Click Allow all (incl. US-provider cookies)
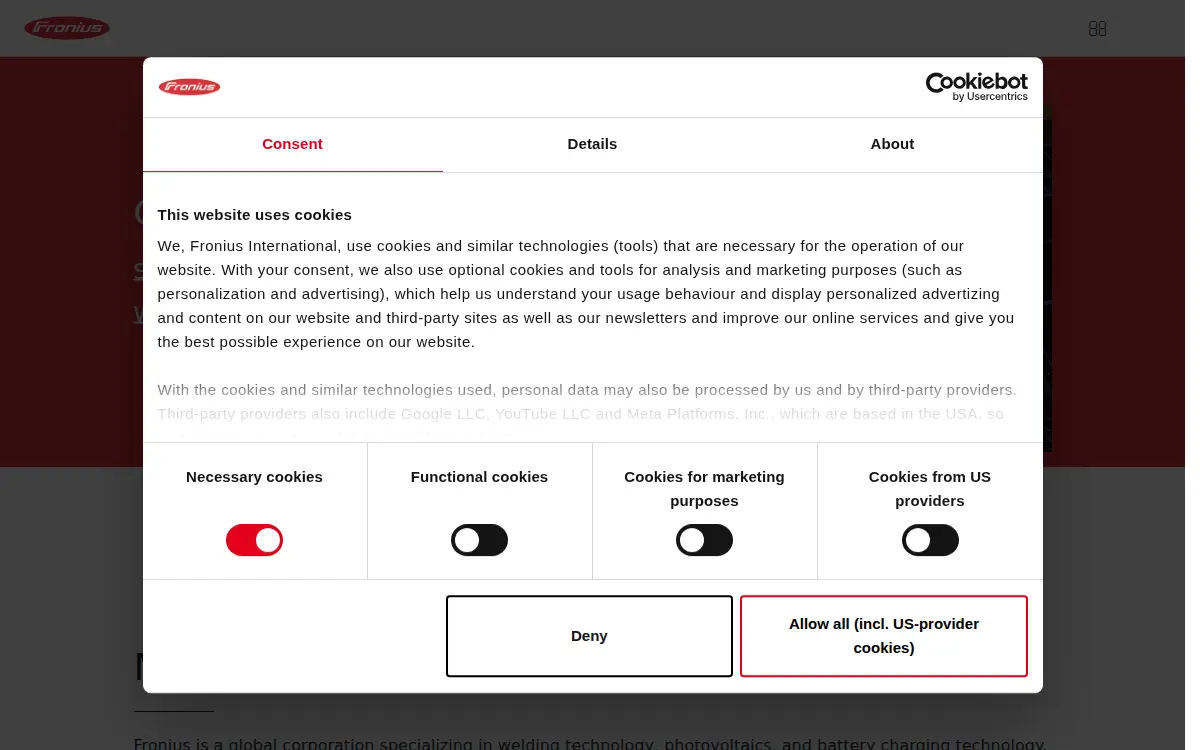The image size is (1200, 750). pyautogui.click(x=884, y=636)
